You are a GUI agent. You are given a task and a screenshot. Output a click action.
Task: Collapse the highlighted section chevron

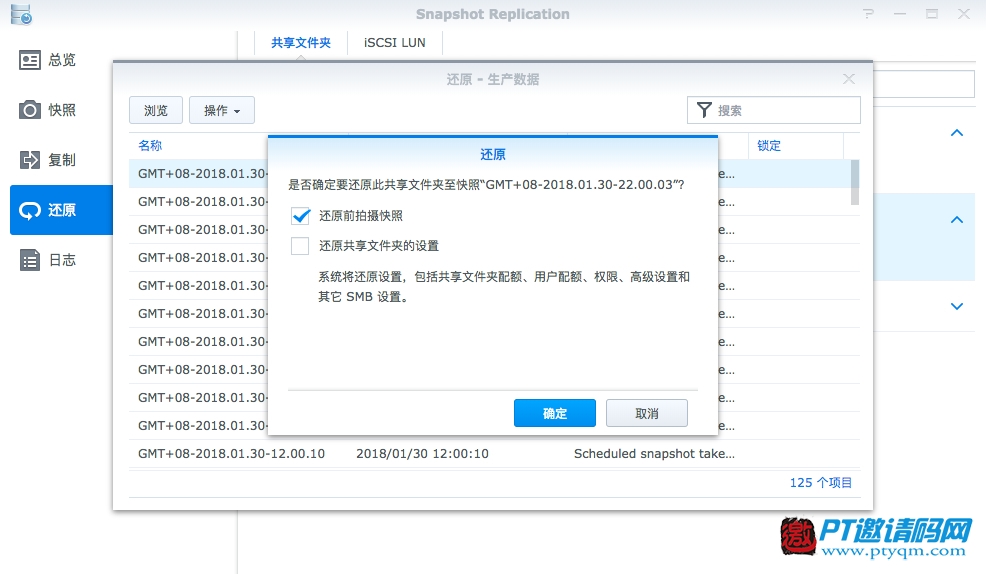point(957,219)
